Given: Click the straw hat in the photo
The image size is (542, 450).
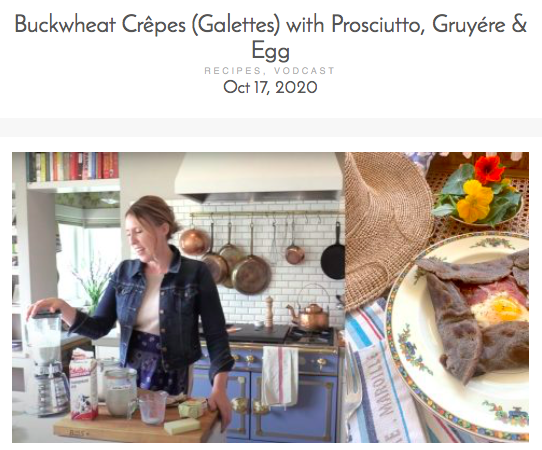Looking at the screenshot, I should pyautogui.click(x=385, y=228).
